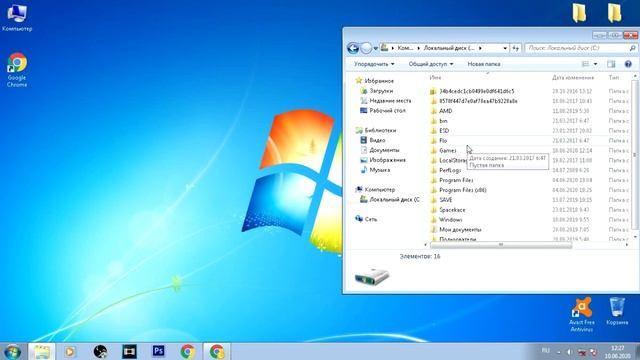The width and height of the screenshot is (640, 360).
Task: Open the 'Упорядочить' menu
Action: pyautogui.click(x=374, y=64)
